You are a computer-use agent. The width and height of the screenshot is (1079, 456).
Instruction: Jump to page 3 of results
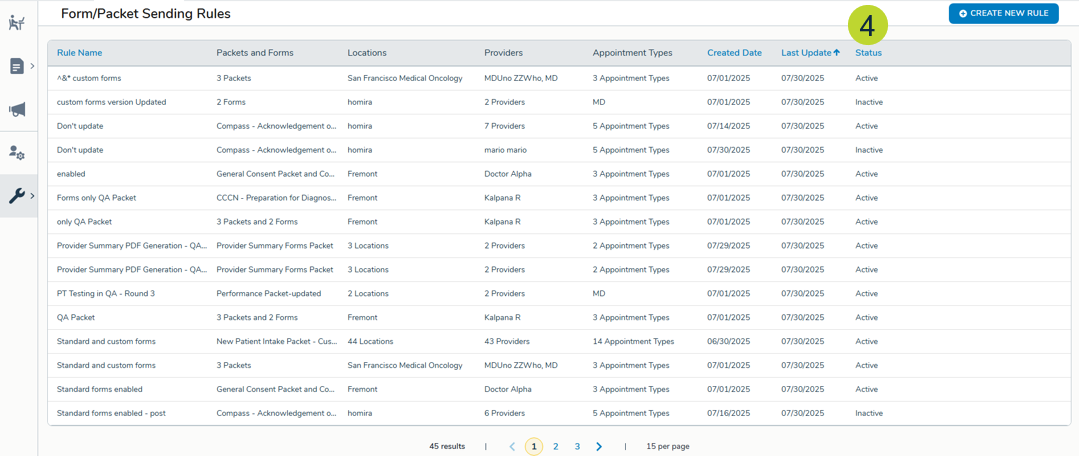point(577,446)
